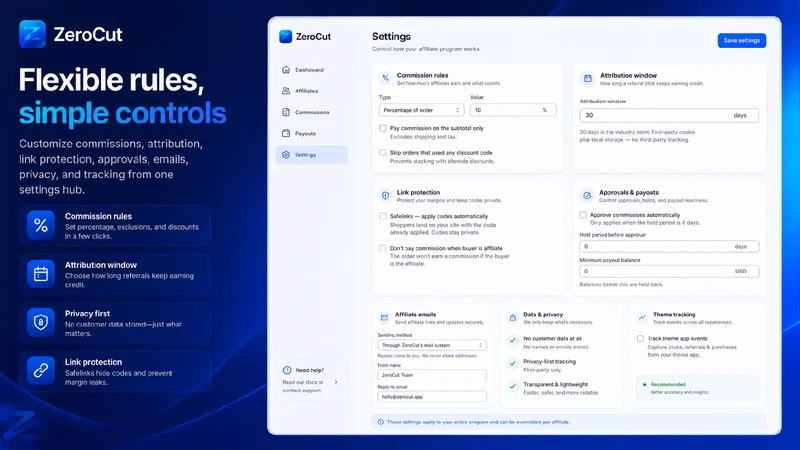This screenshot has height=450, width=800.
Task: Expand the Need help chevron arrow
Action: pyautogui.click(x=336, y=382)
